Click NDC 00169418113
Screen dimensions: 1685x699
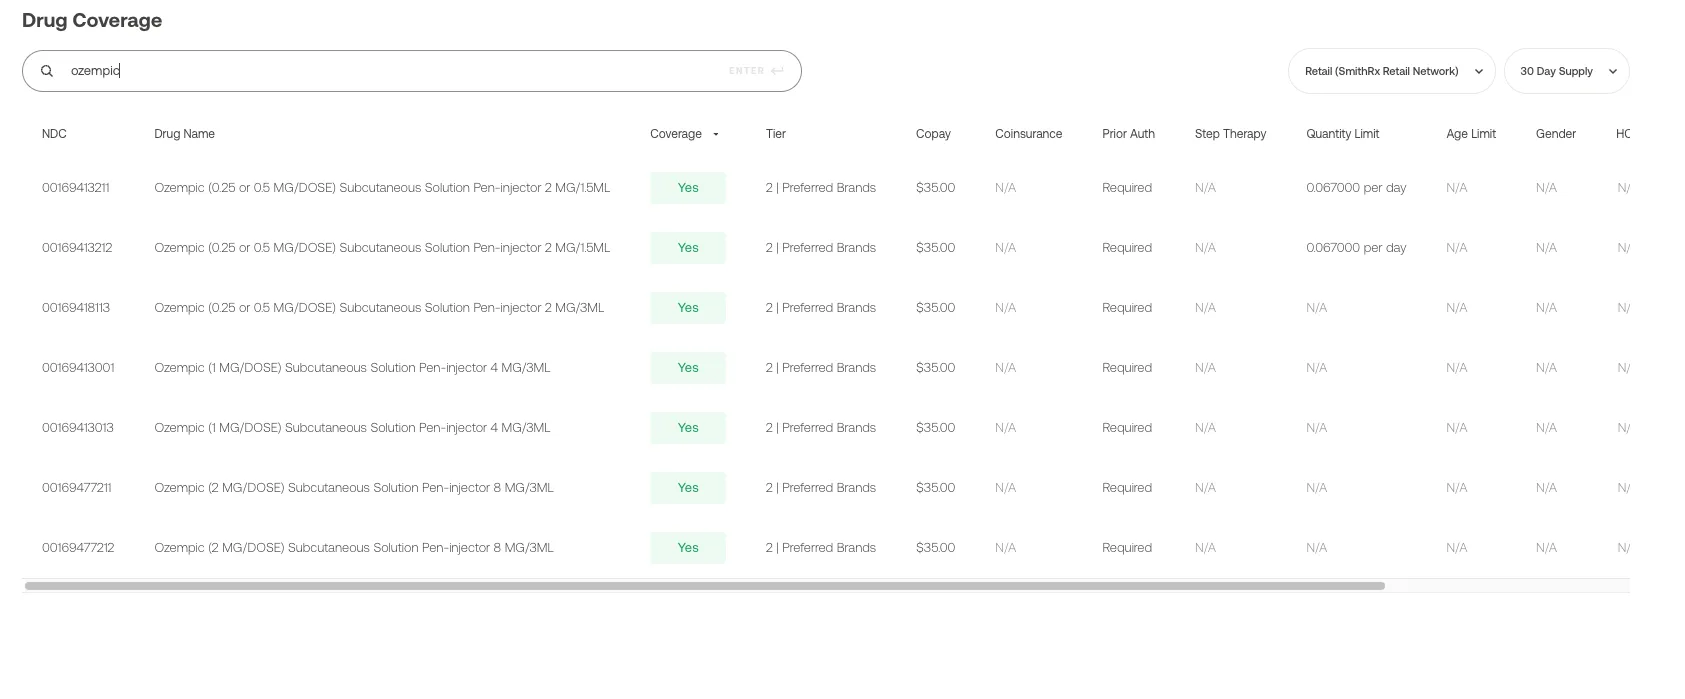coord(76,308)
